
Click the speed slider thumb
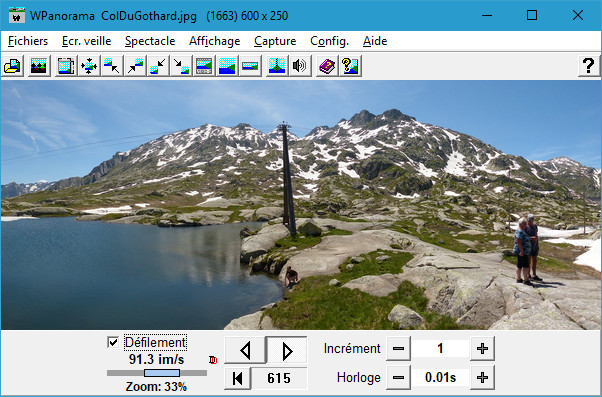pyautogui.click(x=162, y=373)
